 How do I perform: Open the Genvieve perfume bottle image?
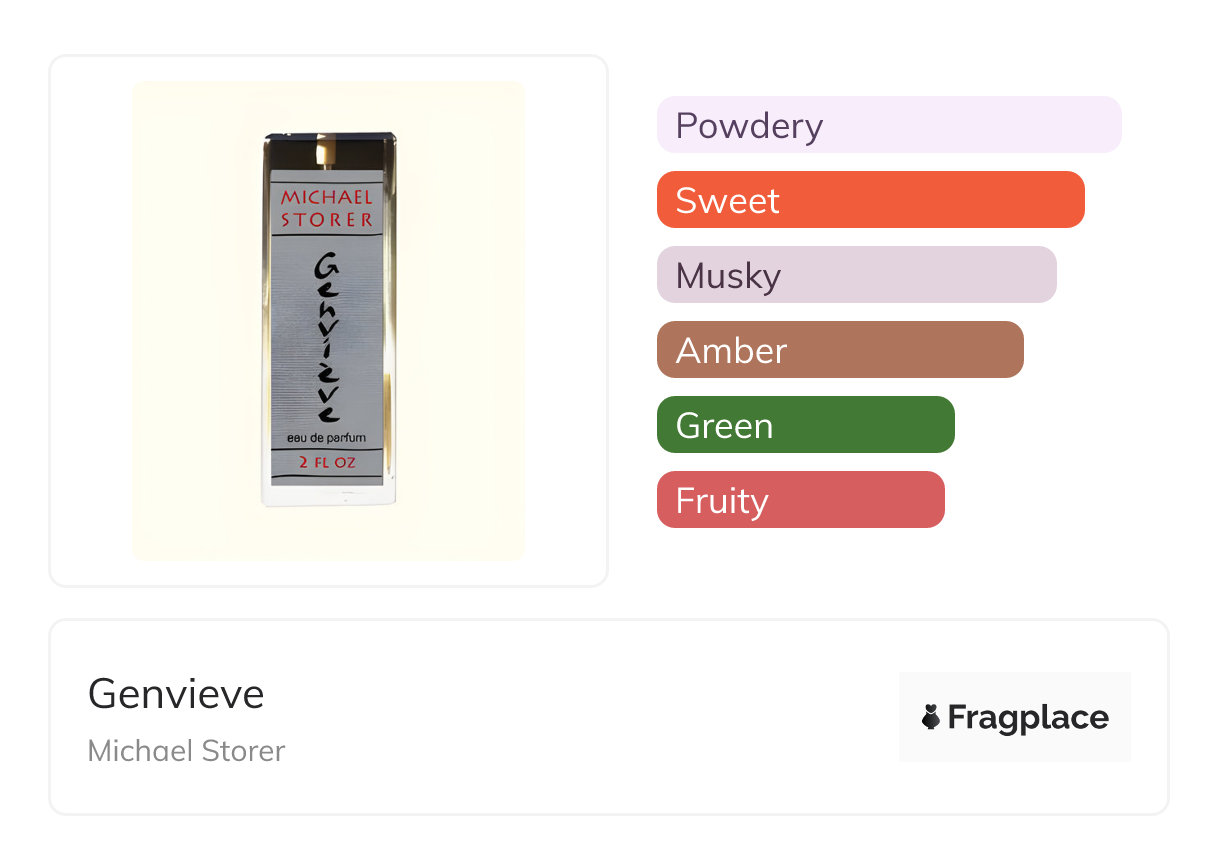pyautogui.click(x=328, y=320)
